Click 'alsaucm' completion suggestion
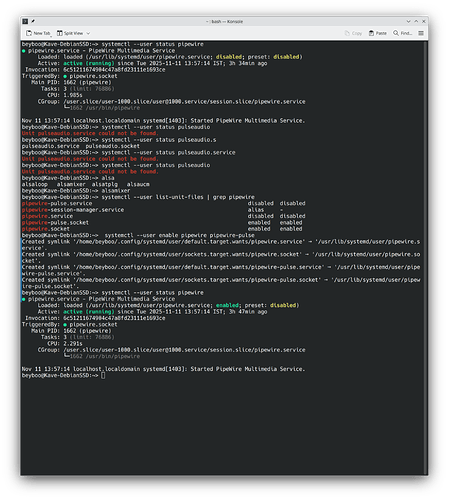This screenshot has width=449, height=500. coord(138,184)
